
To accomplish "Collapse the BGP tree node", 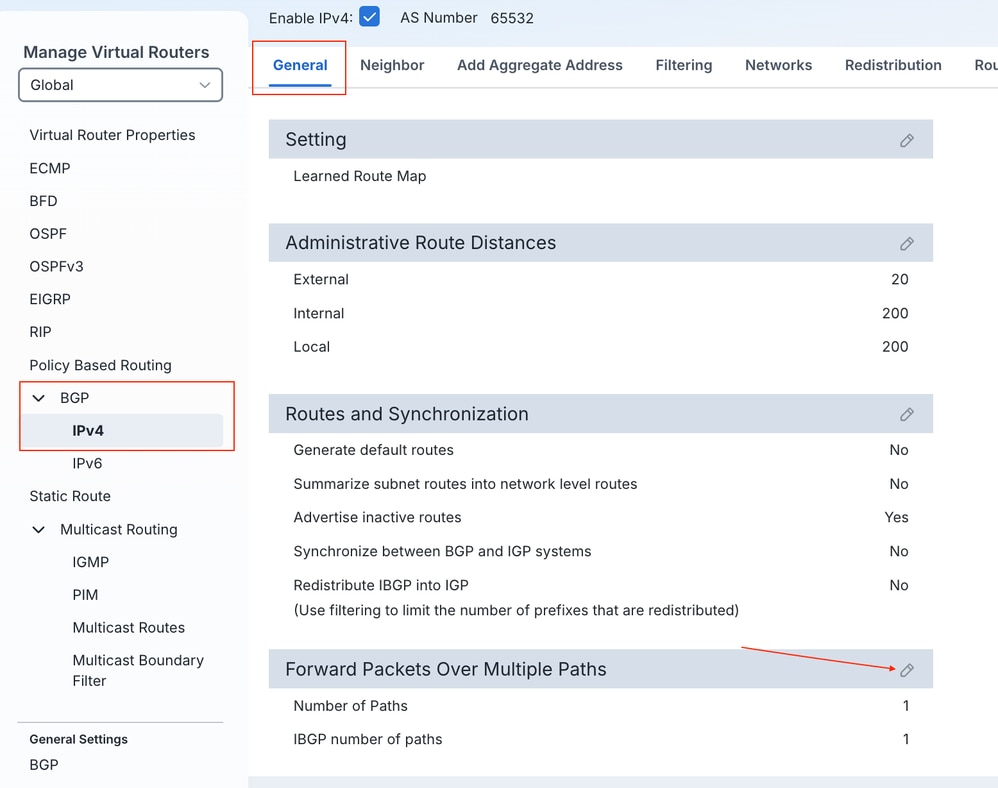I will pos(39,398).
